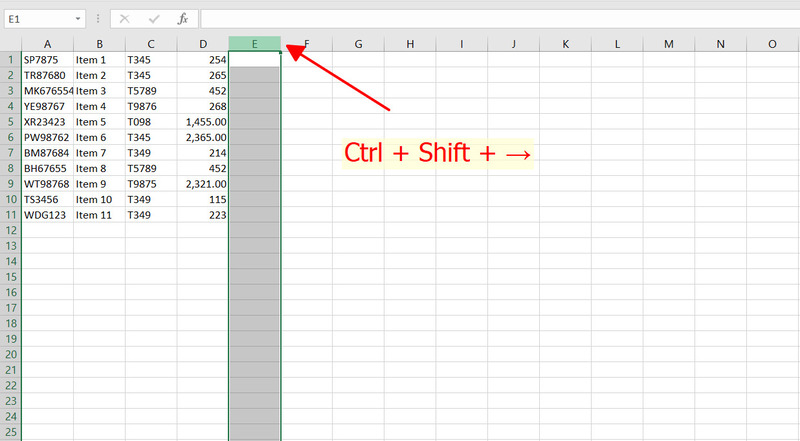Image resolution: width=800 pixels, height=441 pixels.
Task: Click cell with value 2,365.00
Action: (x=203, y=137)
